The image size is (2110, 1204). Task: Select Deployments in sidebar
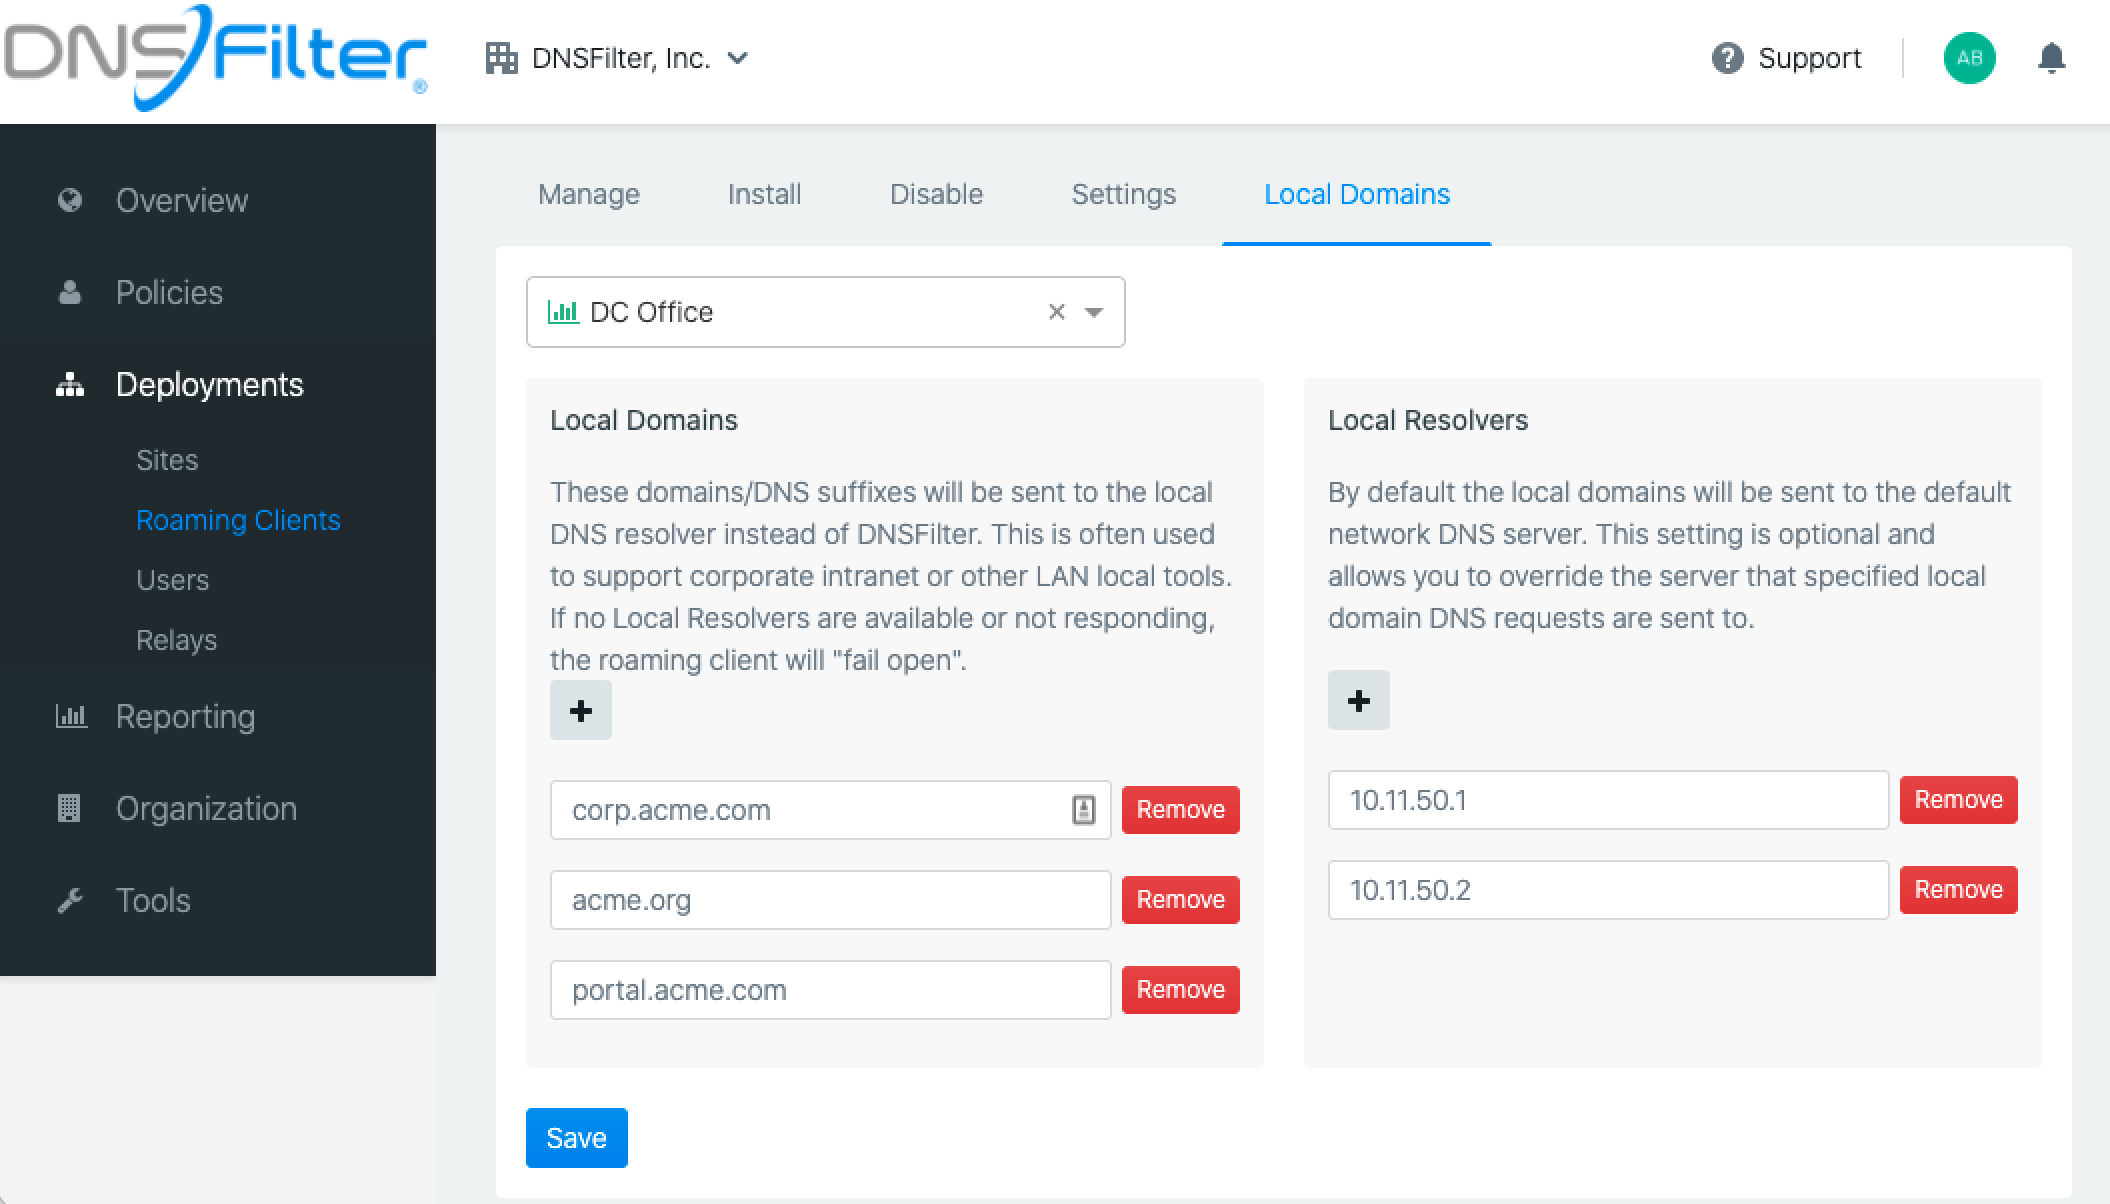(x=209, y=384)
